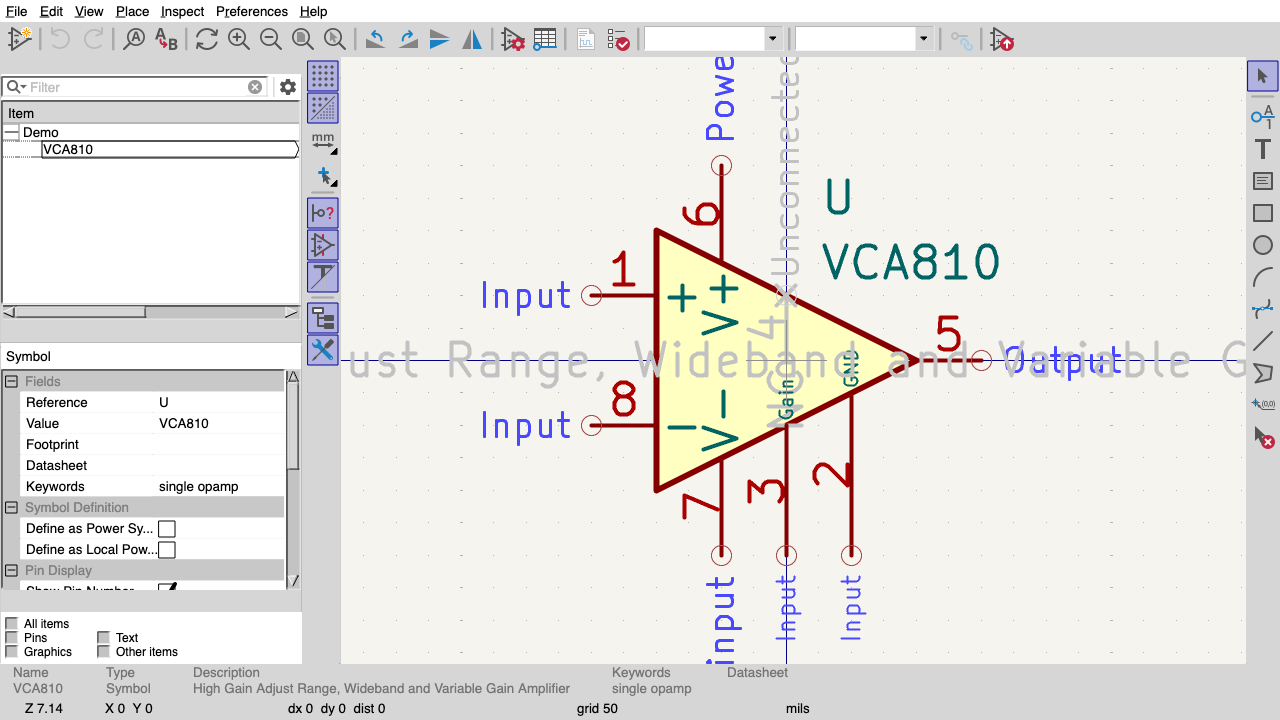
Task: Pick the Add Text Box tool
Action: coord(1262,181)
